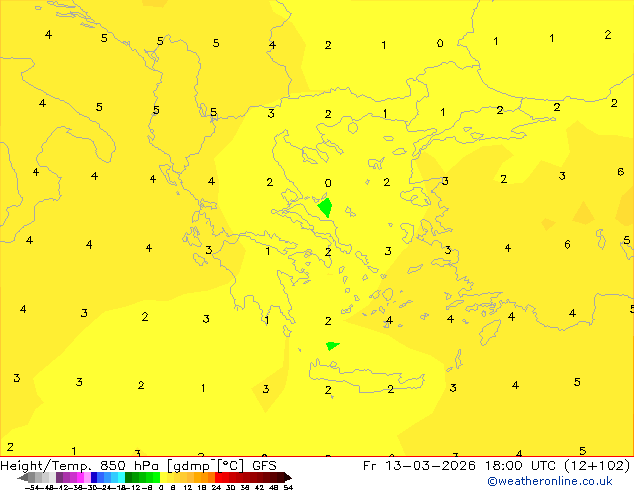
Task: Click the 0 value just above Euboea
Action: tap(328, 183)
